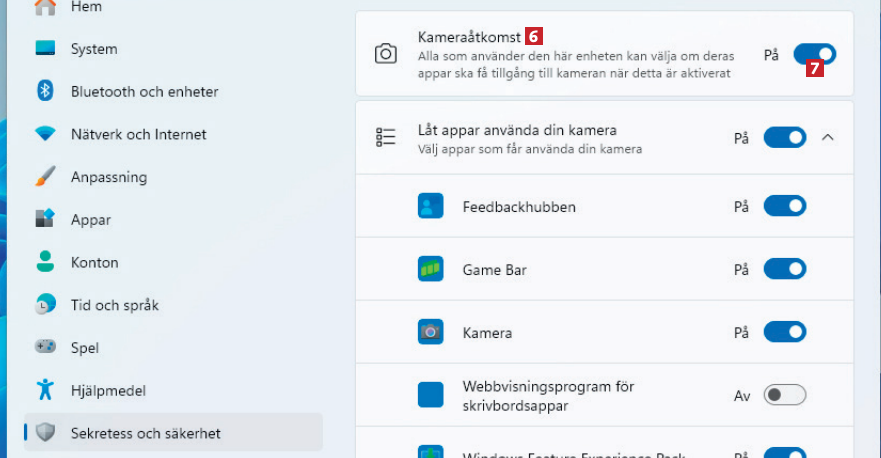This screenshot has width=881, height=458.
Task: Open Tid och språk settings
Action: coord(173,305)
